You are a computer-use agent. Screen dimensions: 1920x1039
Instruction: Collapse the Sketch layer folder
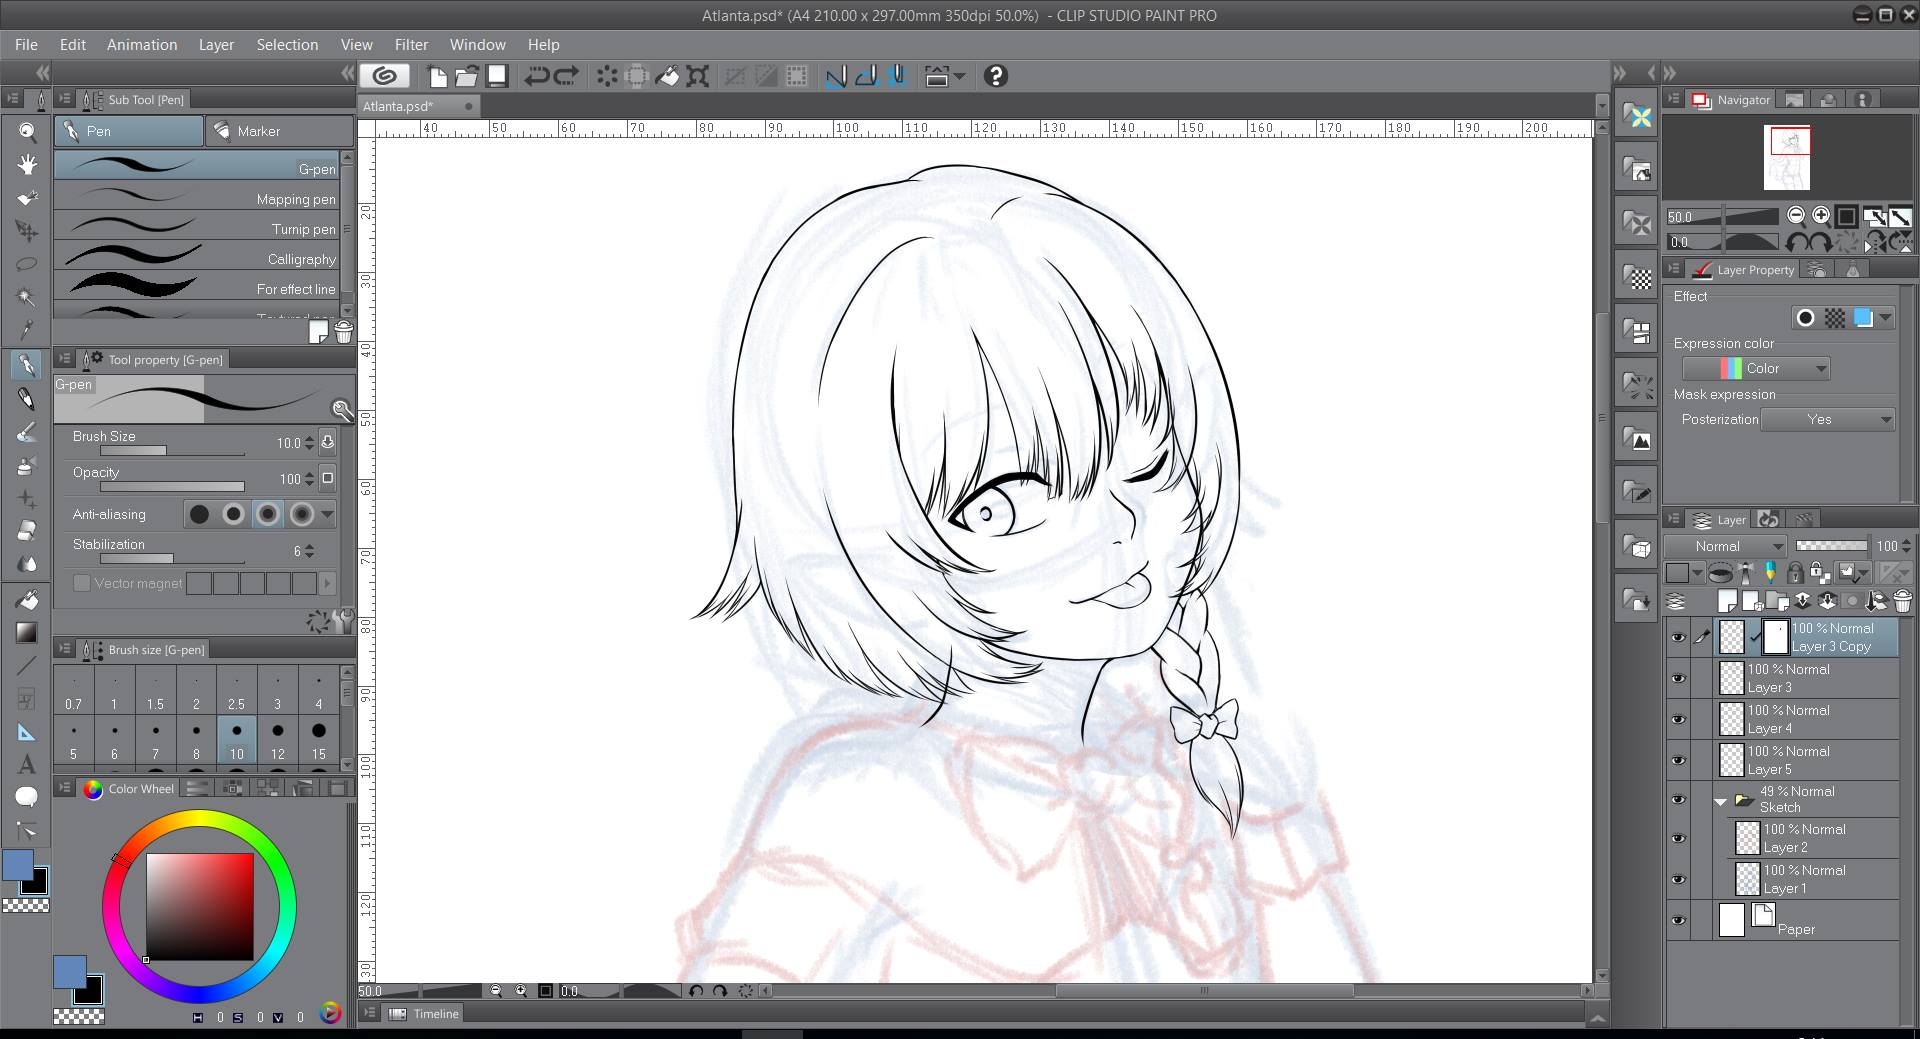(1720, 802)
